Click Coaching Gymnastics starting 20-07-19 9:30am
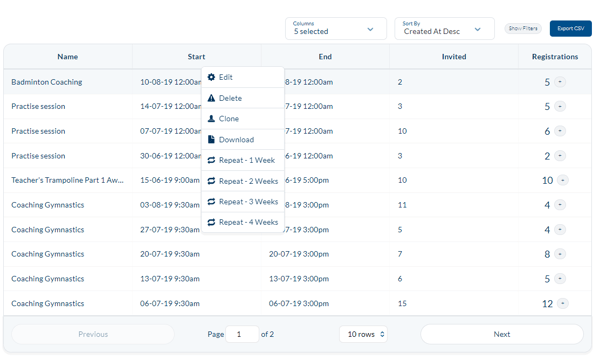 click(x=47, y=254)
